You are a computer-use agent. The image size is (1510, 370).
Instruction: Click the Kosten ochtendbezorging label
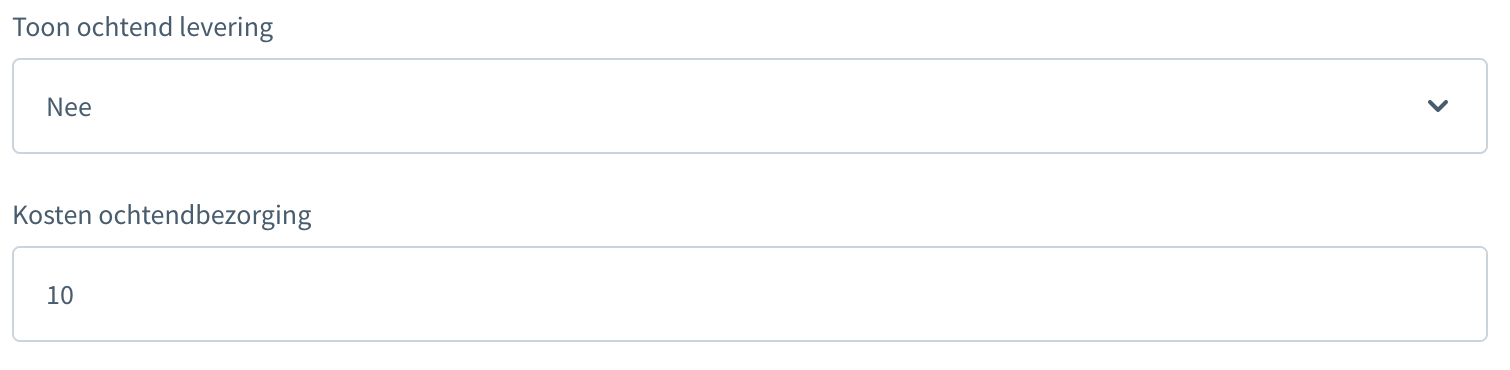click(x=162, y=215)
